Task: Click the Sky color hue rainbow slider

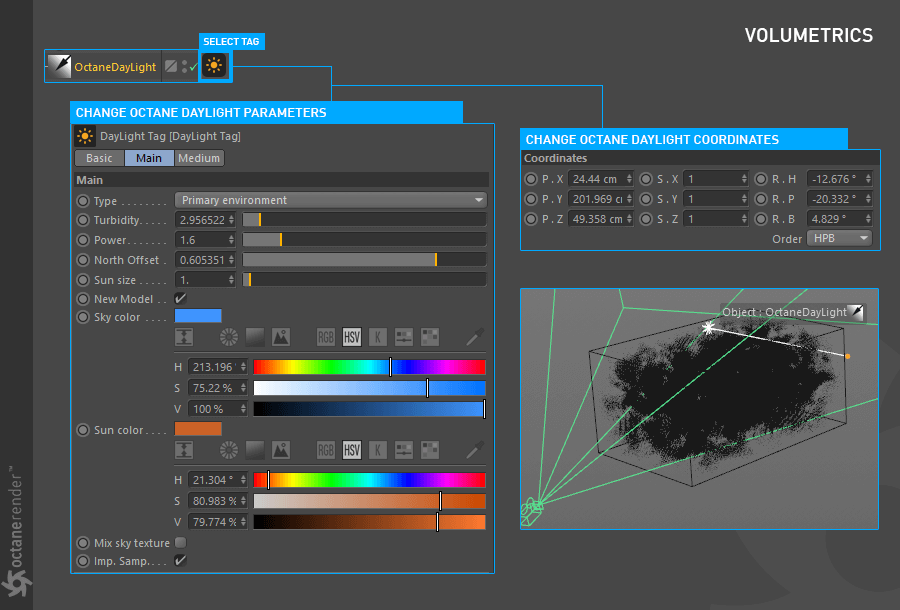Action: click(370, 367)
